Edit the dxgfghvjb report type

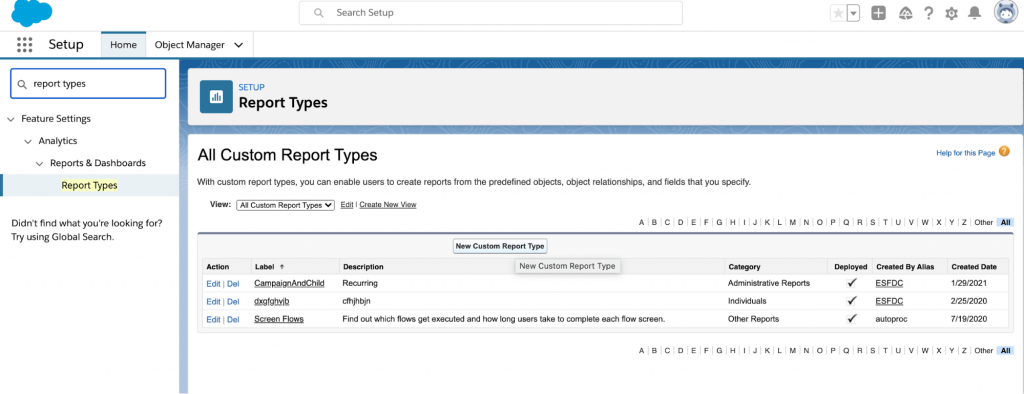point(213,301)
